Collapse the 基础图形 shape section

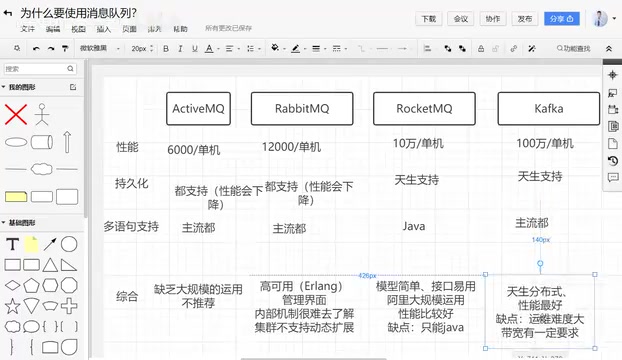point(4,222)
